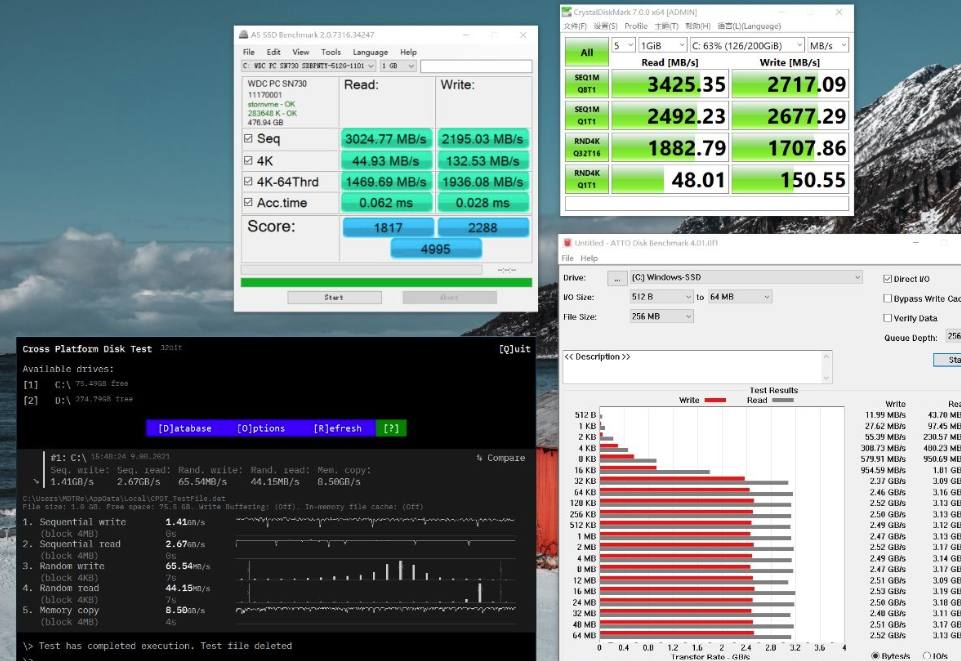Open the ATTO I/O Size 64 MB dropdown
961x661 pixels.
(x=740, y=297)
